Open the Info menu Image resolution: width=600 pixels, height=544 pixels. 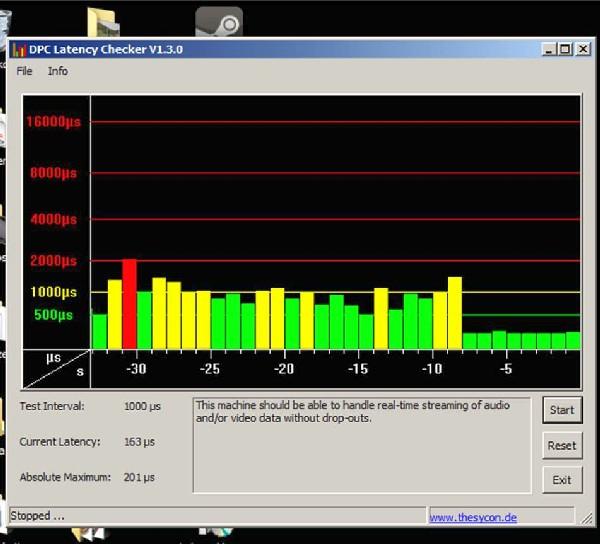(x=58, y=71)
